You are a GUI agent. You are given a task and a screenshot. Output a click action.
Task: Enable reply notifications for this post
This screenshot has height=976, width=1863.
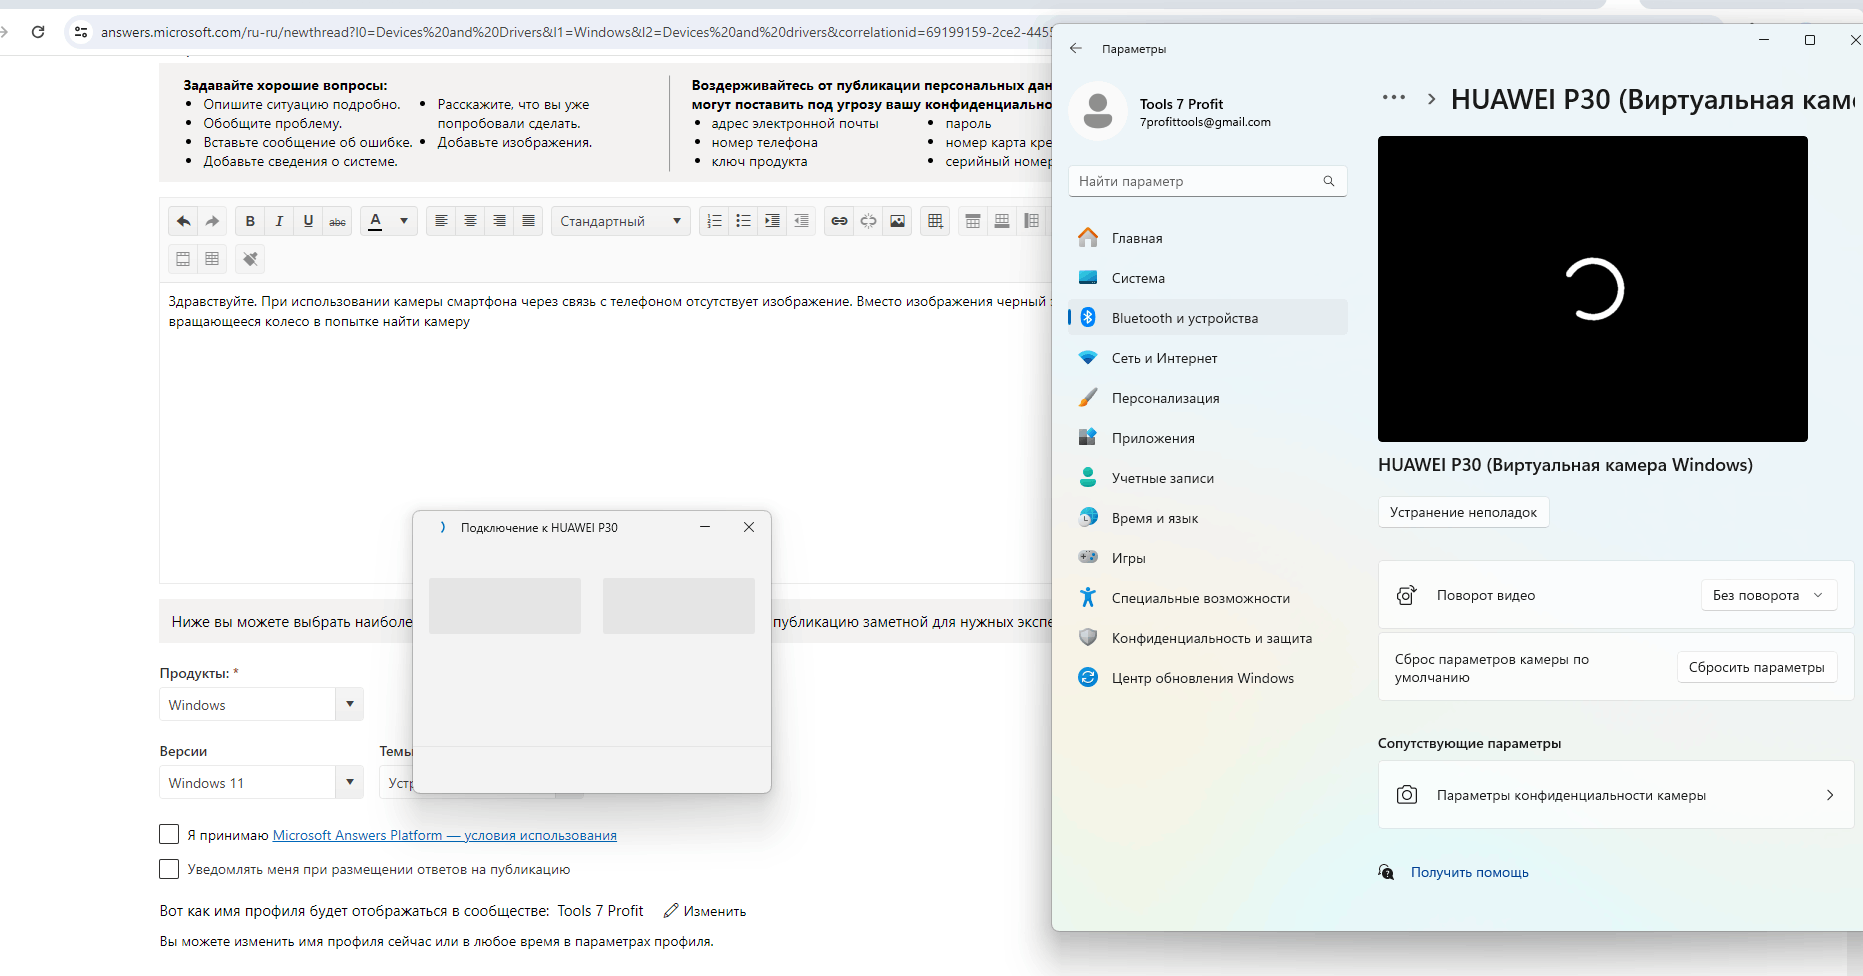169,869
